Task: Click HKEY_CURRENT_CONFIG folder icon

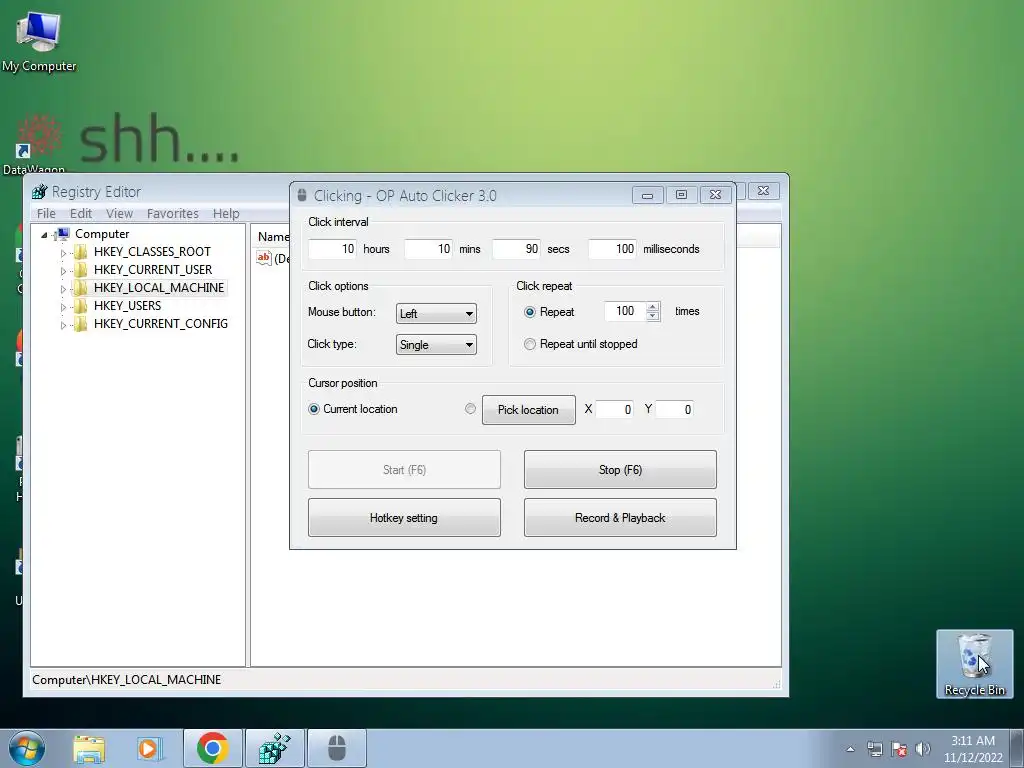Action: (80, 324)
